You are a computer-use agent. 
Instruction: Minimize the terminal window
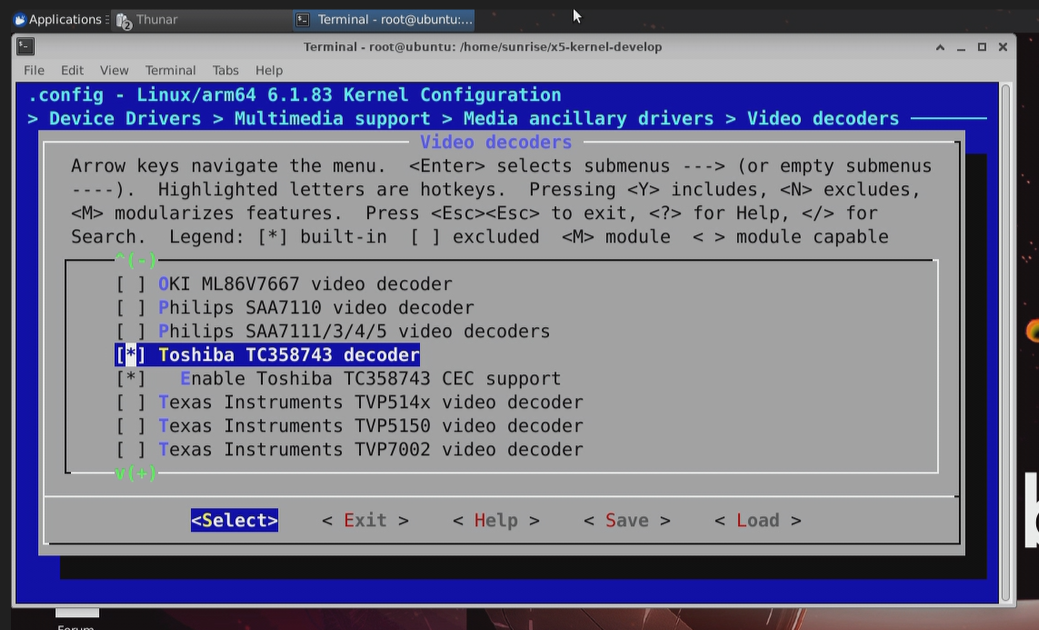(961, 48)
